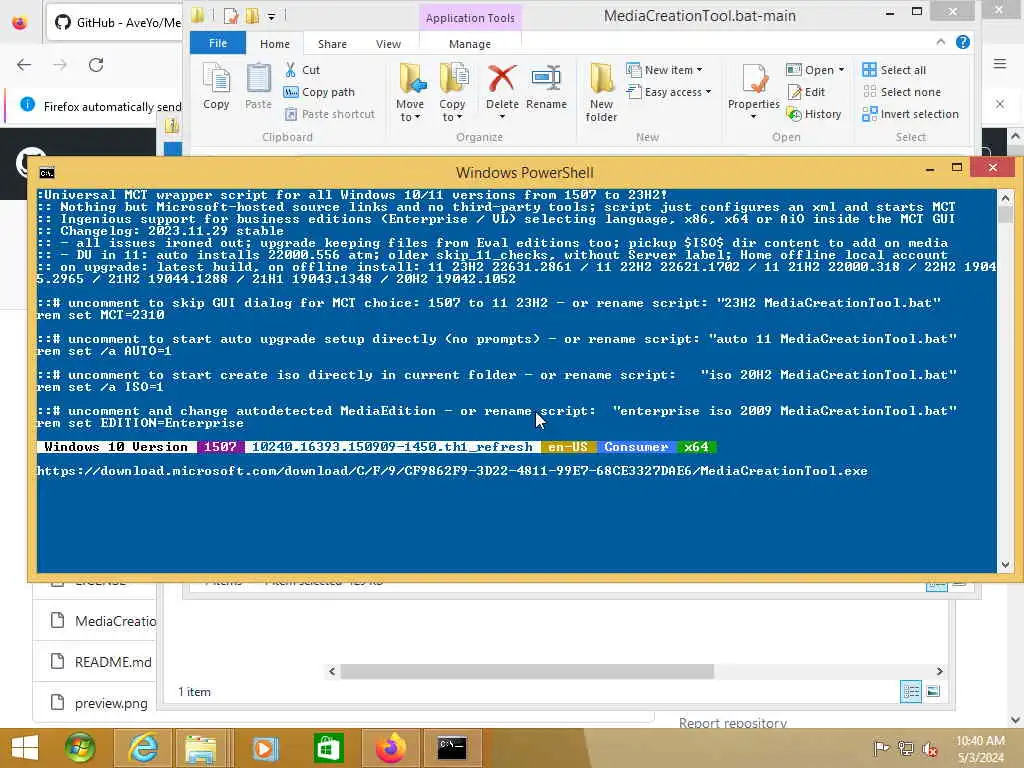1024x768 pixels.
Task: Switch Explorer to details view
Action: tap(911, 691)
